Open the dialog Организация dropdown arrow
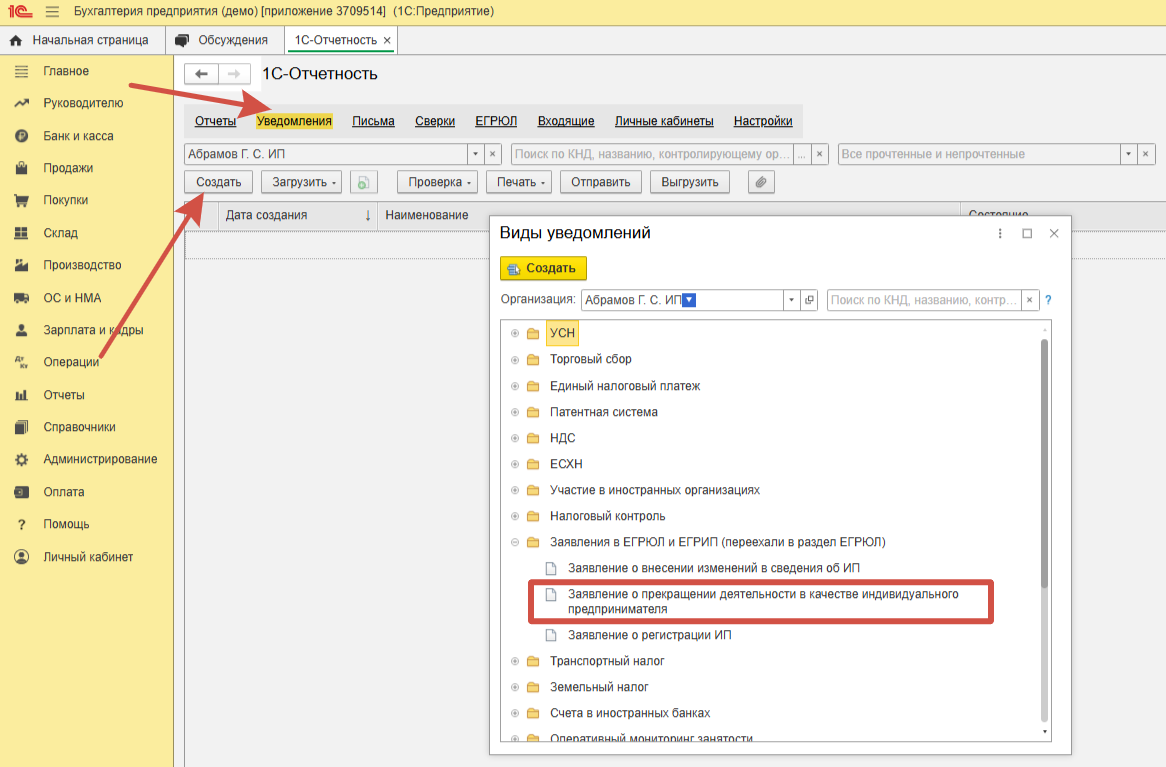 pos(791,300)
